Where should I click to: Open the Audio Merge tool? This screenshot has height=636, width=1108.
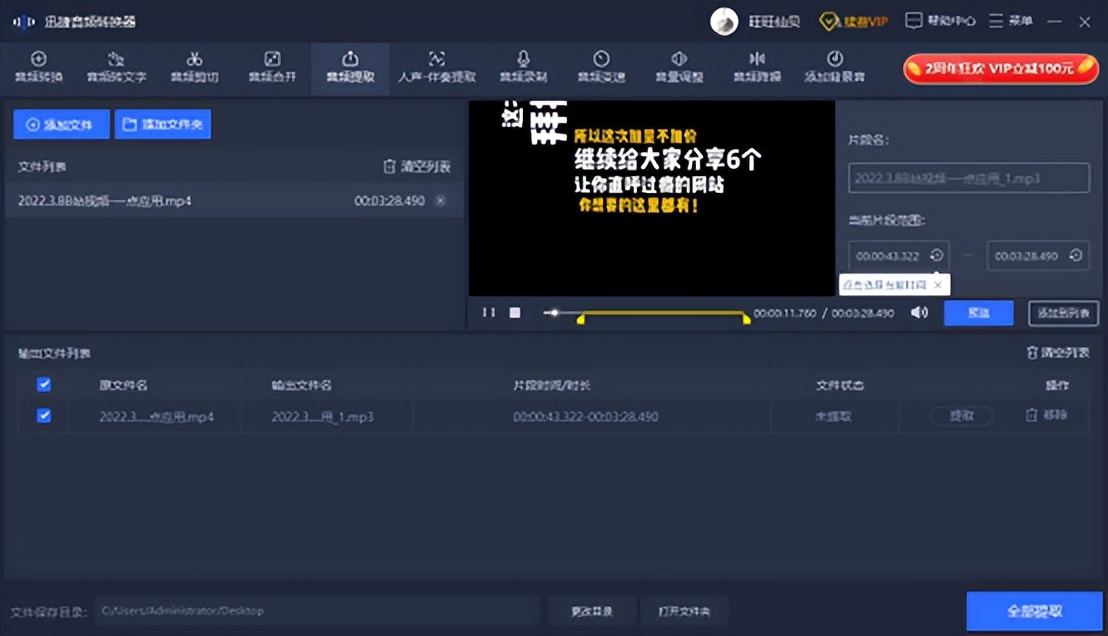[x=272, y=66]
